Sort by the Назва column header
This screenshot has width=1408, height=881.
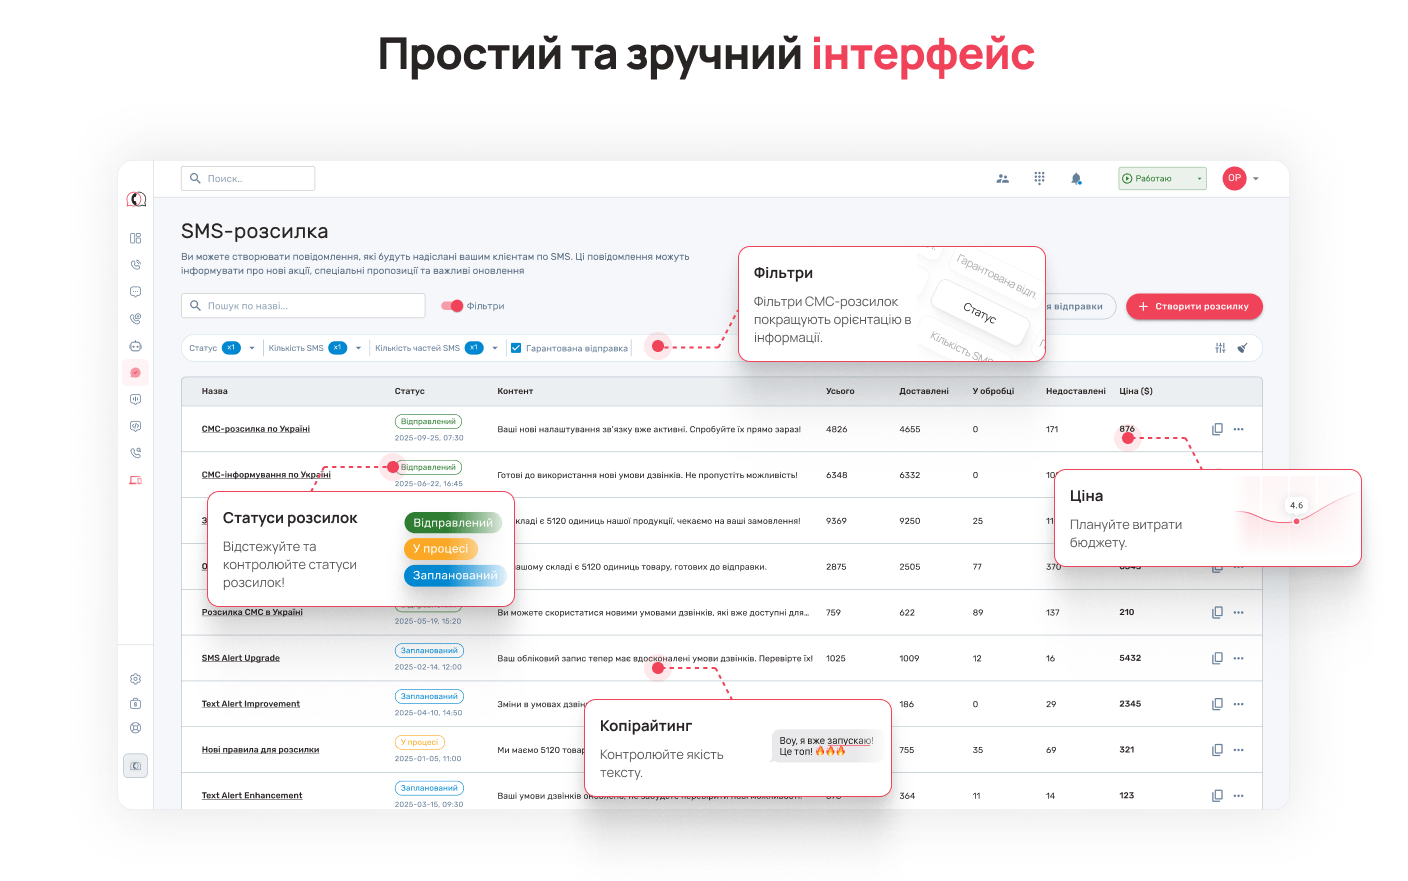click(214, 391)
